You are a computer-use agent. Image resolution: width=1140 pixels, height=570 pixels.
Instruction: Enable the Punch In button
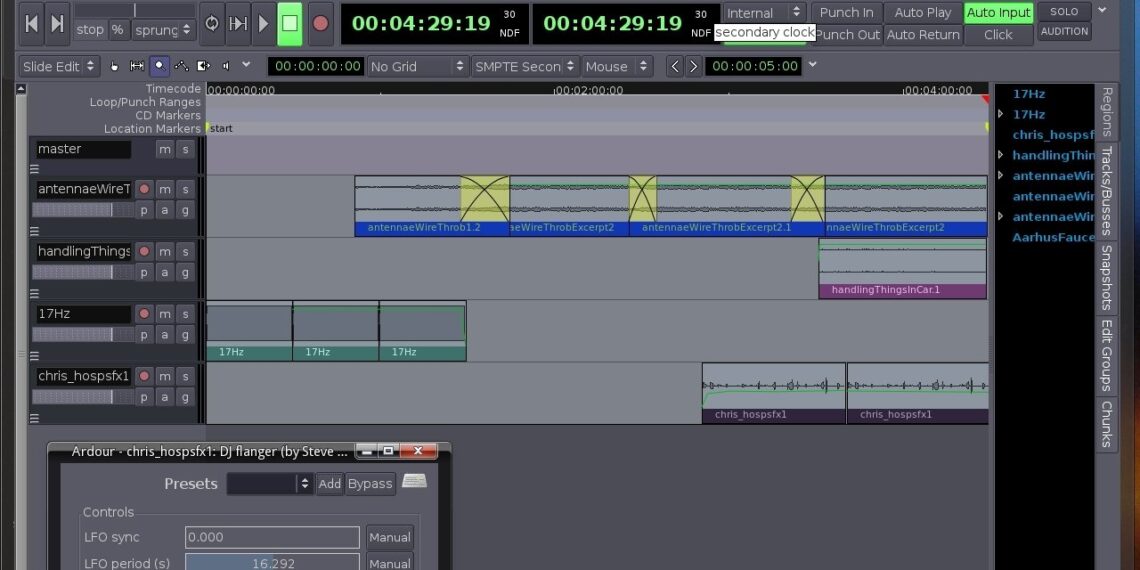click(846, 12)
